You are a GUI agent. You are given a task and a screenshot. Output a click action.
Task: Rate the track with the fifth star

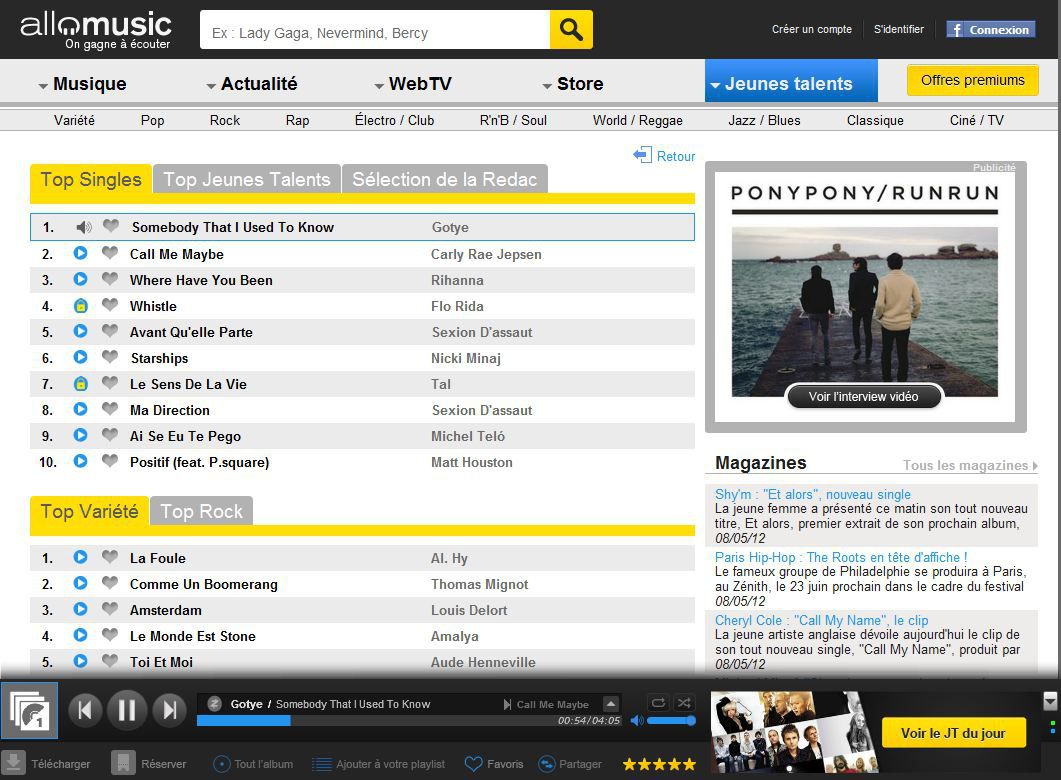(690, 764)
